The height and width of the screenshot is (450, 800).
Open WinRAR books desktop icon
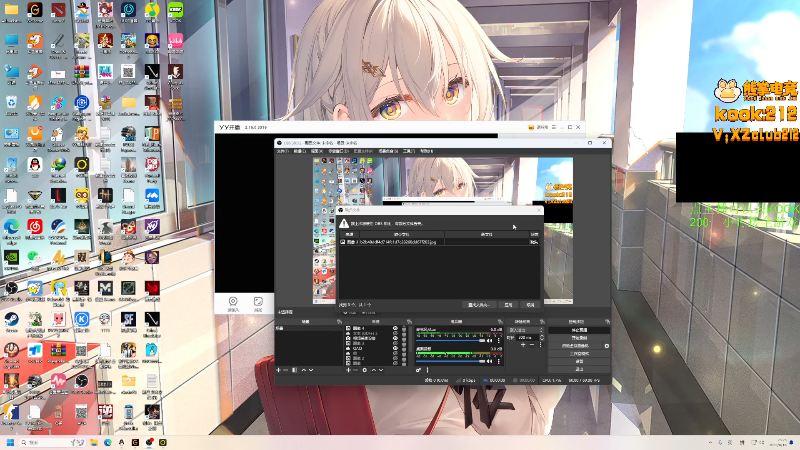coord(82,71)
